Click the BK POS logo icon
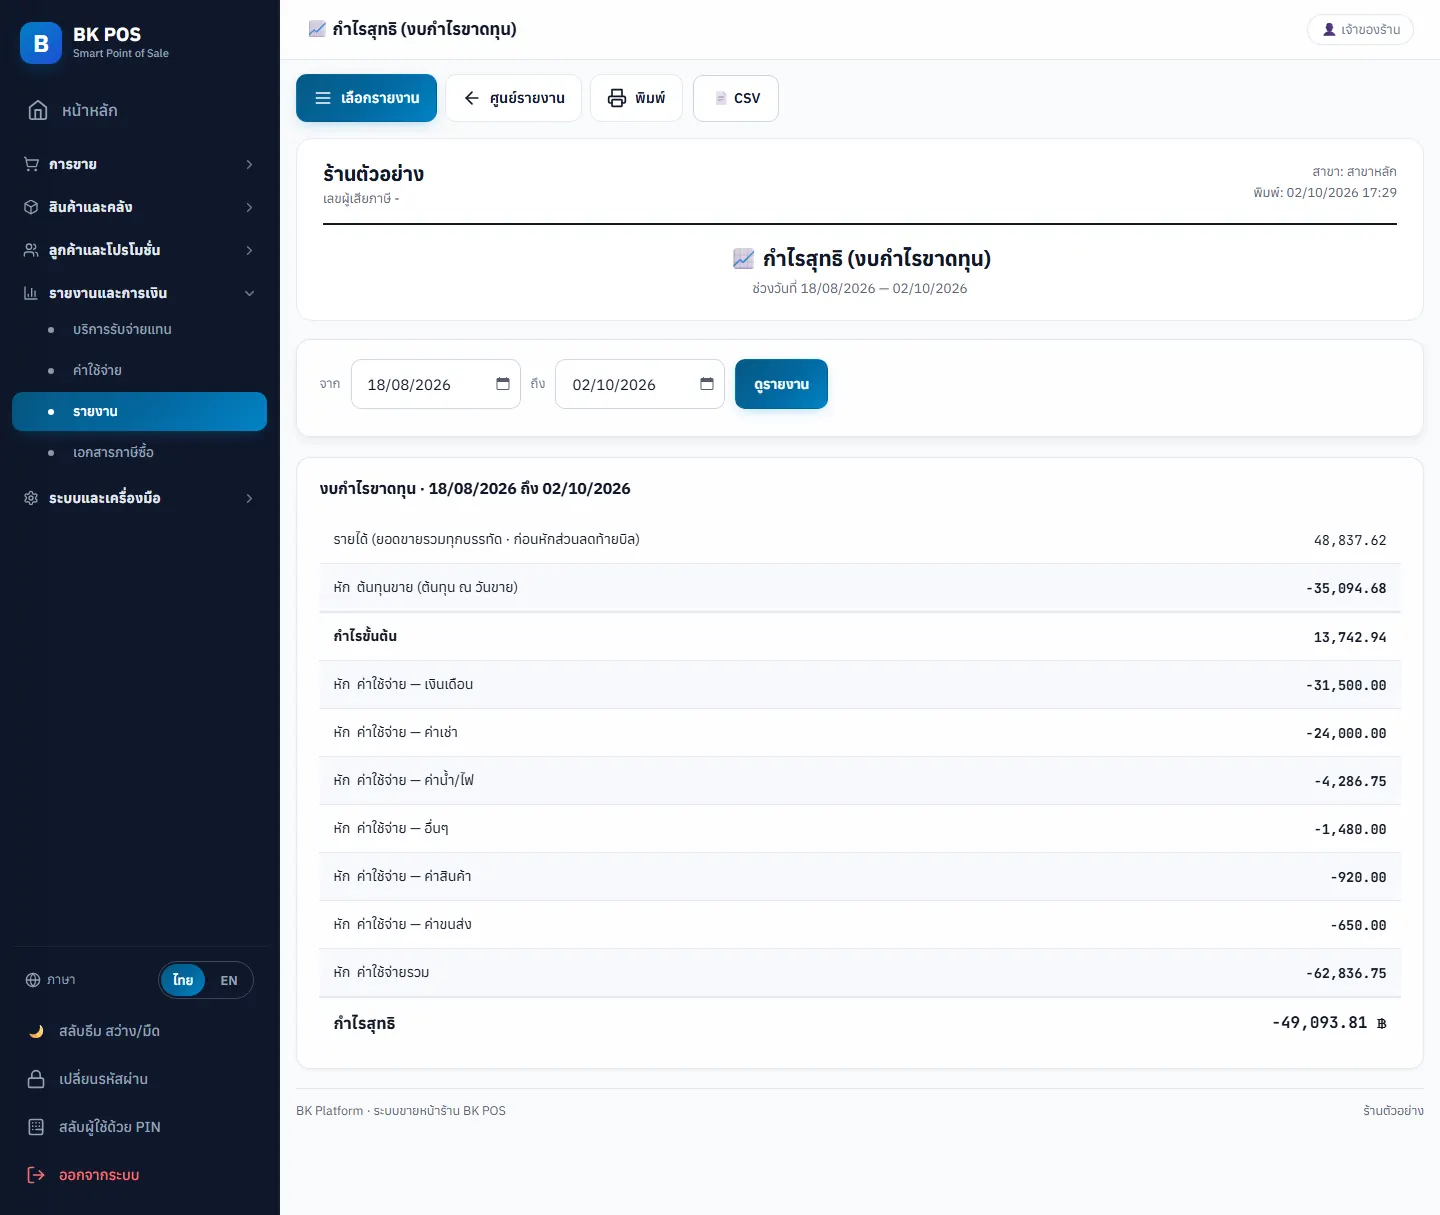 pyautogui.click(x=41, y=43)
